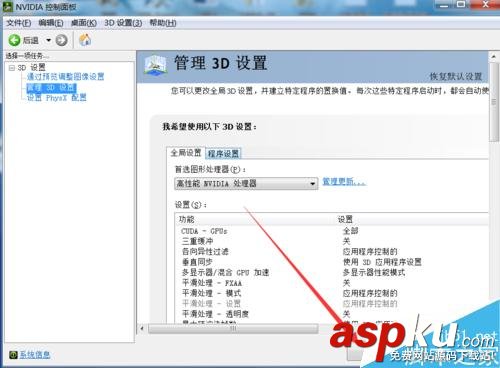The image size is (500, 368).
Task: Go to the Home icon
Action: 85,40
